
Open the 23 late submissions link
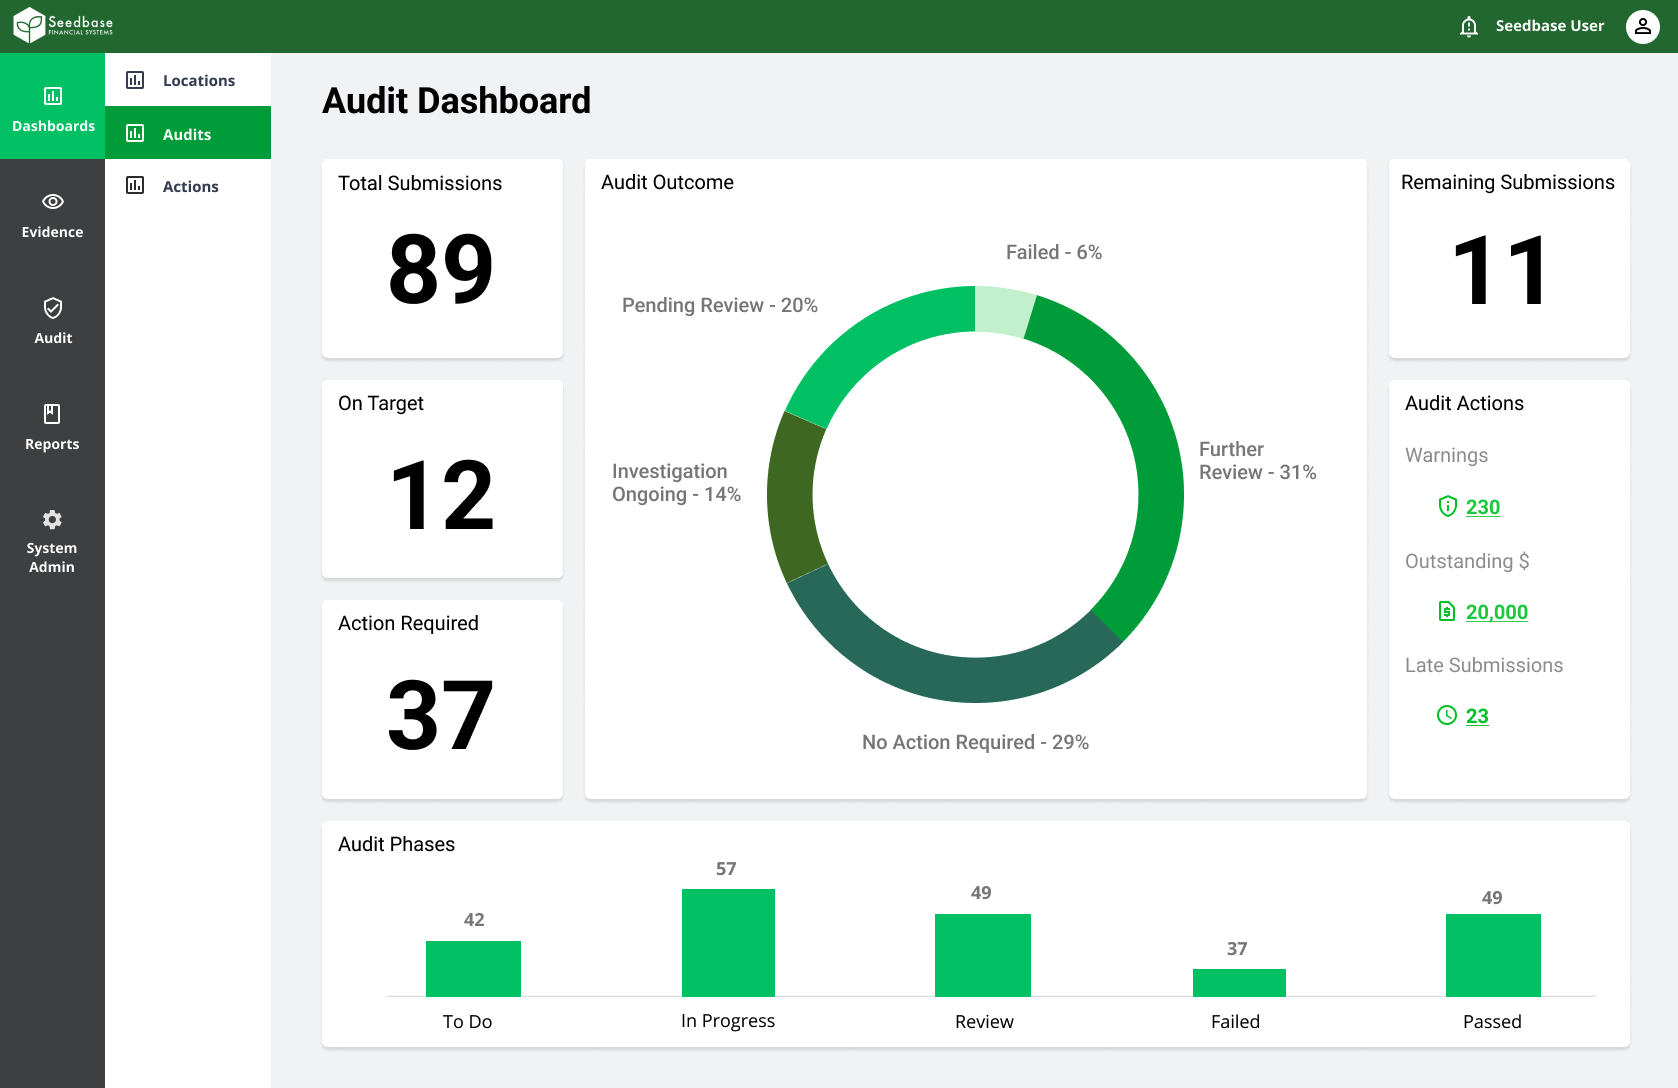[x=1476, y=716]
